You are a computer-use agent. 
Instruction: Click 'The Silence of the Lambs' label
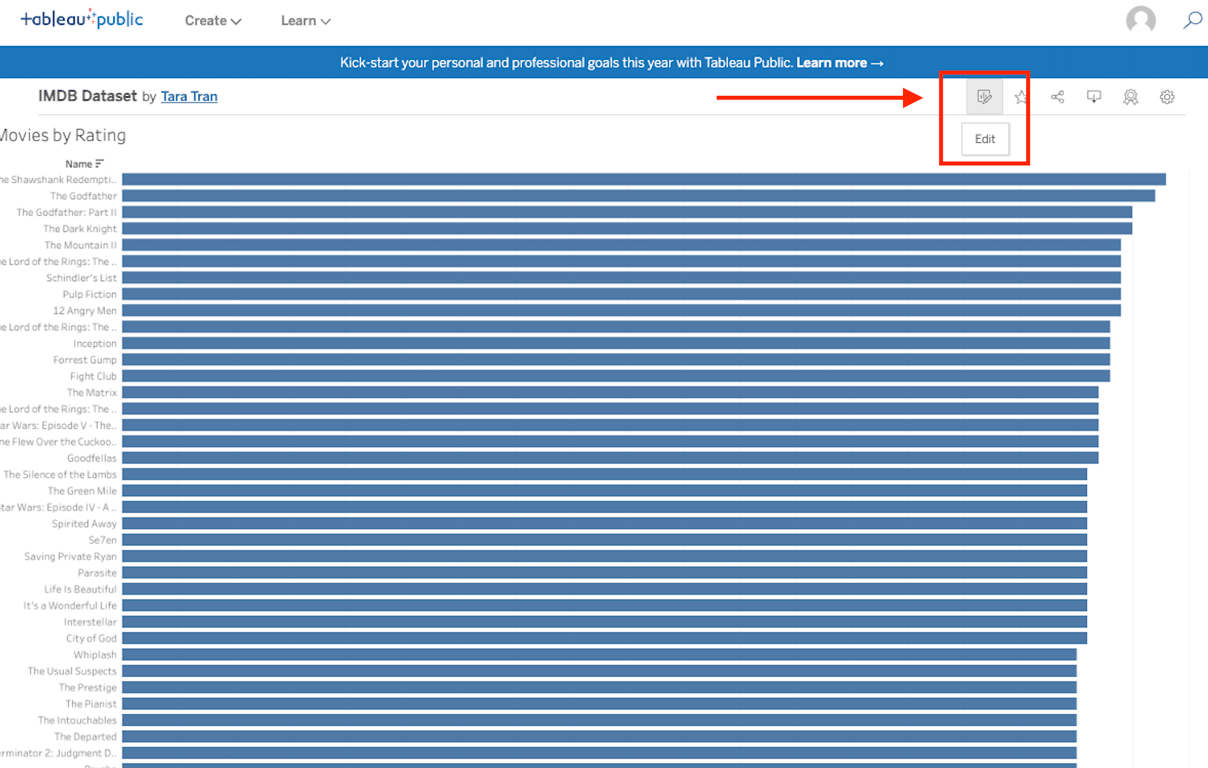click(x=60, y=475)
